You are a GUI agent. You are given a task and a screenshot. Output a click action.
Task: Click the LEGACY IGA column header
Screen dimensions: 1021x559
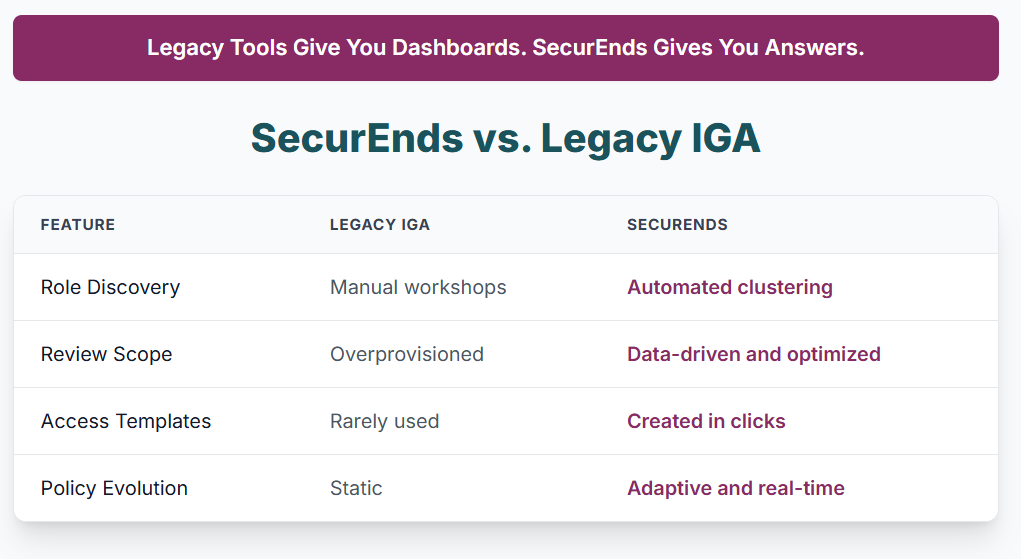380,225
